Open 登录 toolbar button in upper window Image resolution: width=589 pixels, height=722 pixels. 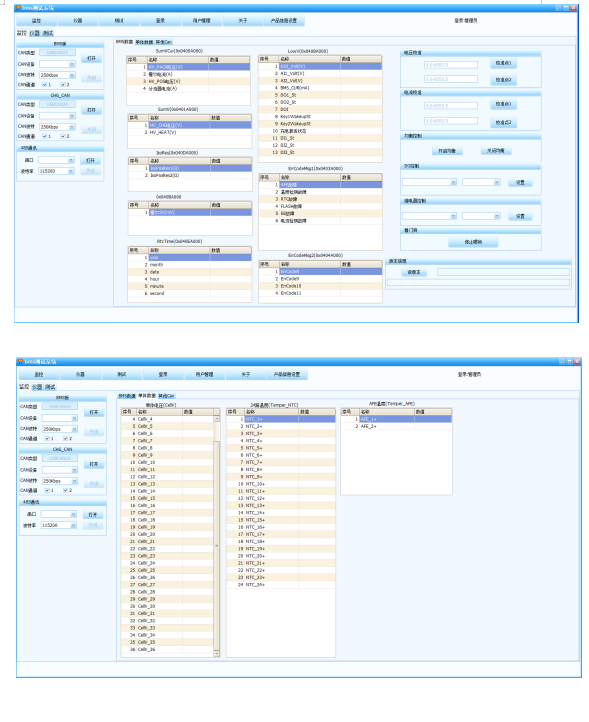[160, 21]
